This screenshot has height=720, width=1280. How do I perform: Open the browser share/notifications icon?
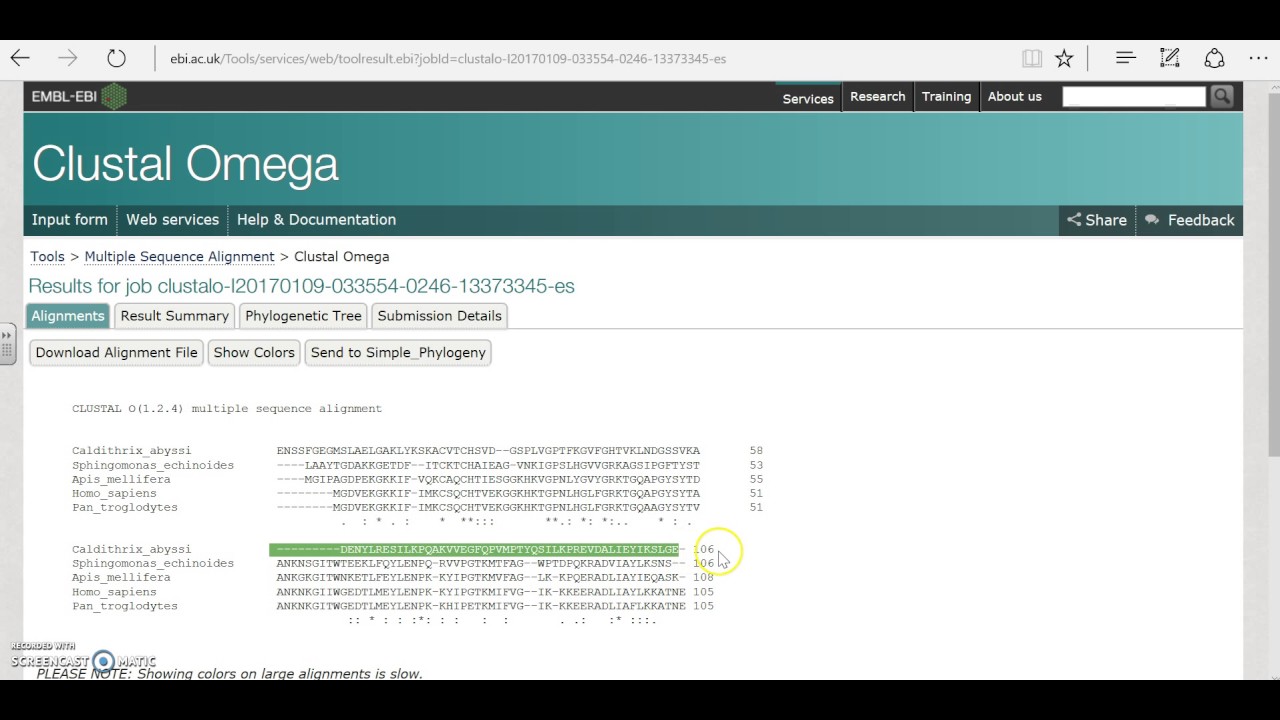pyautogui.click(x=1214, y=58)
